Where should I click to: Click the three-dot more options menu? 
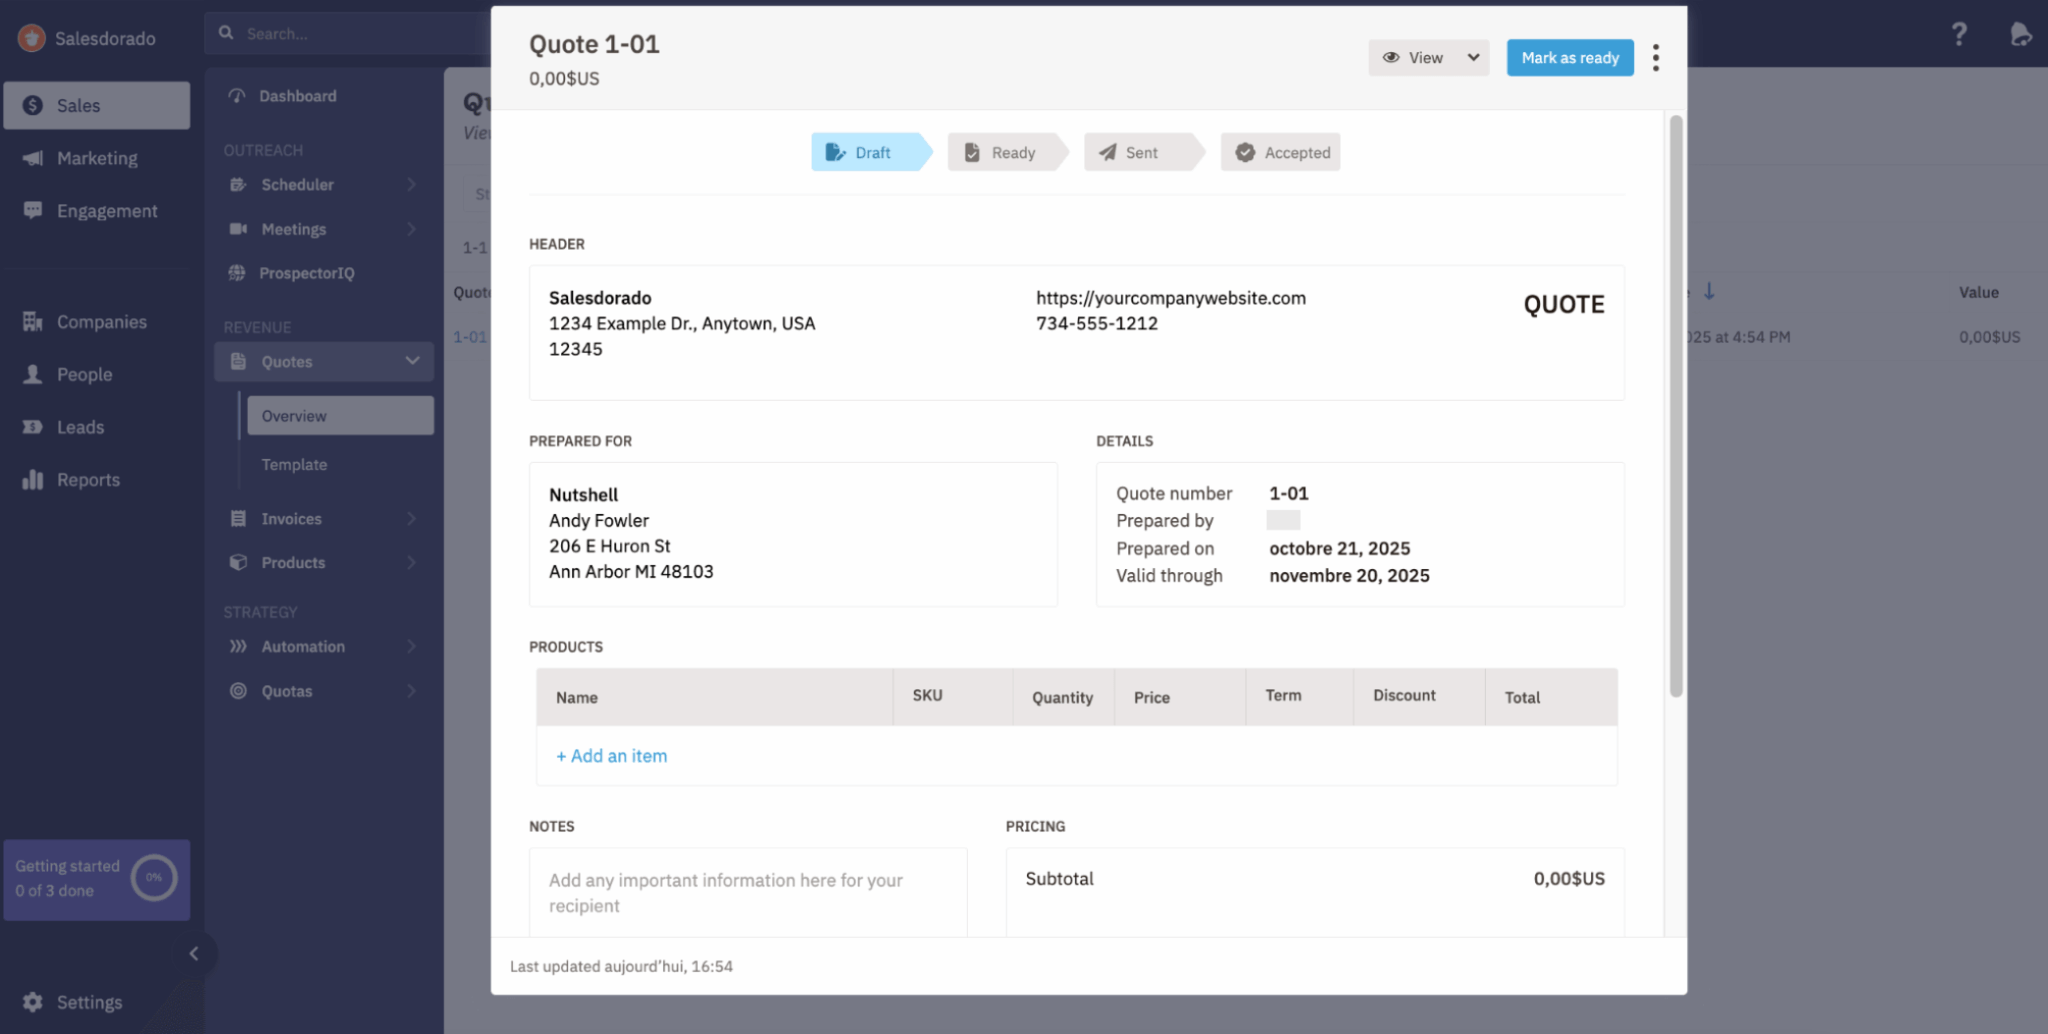click(x=1656, y=58)
